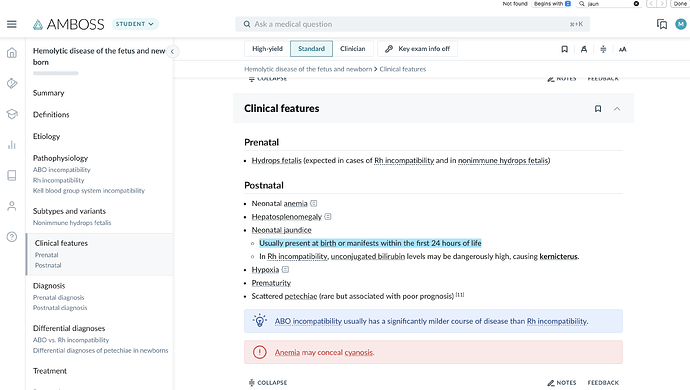Click the NOTES button at bottom
Viewport: 690px width, 390px height.
[x=562, y=383]
